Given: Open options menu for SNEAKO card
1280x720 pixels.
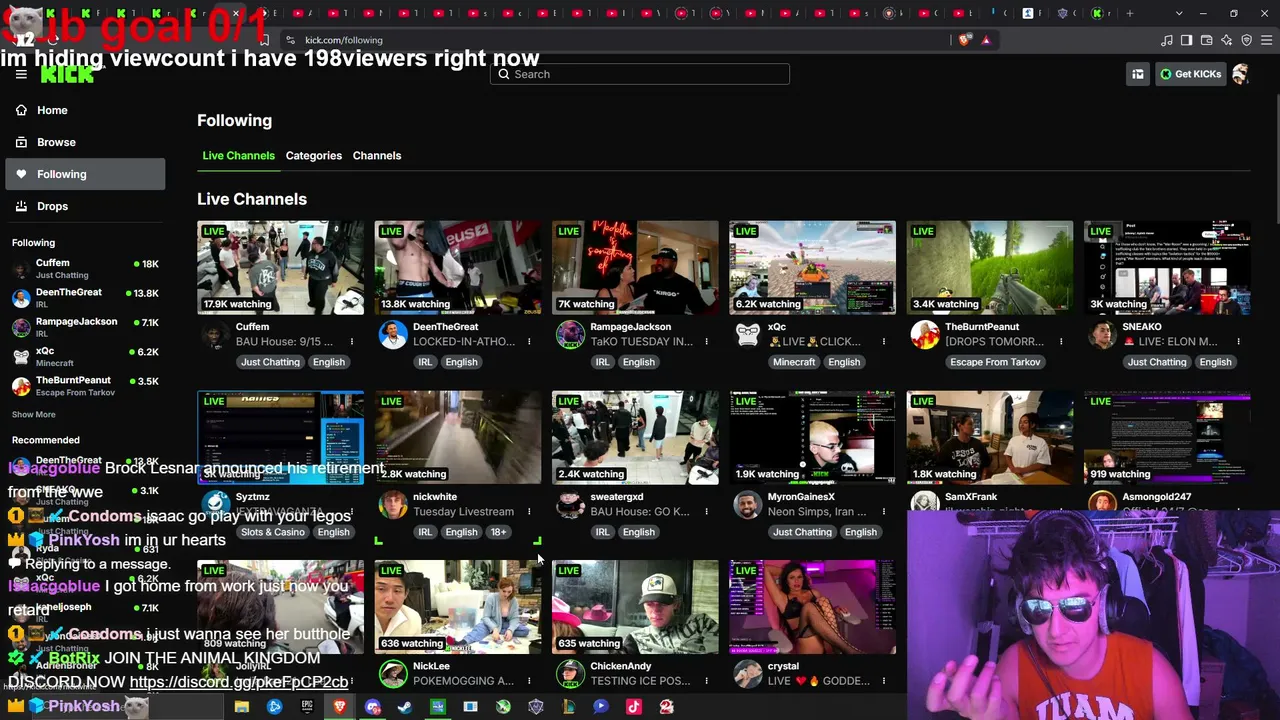Looking at the screenshot, I should [1238, 342].
